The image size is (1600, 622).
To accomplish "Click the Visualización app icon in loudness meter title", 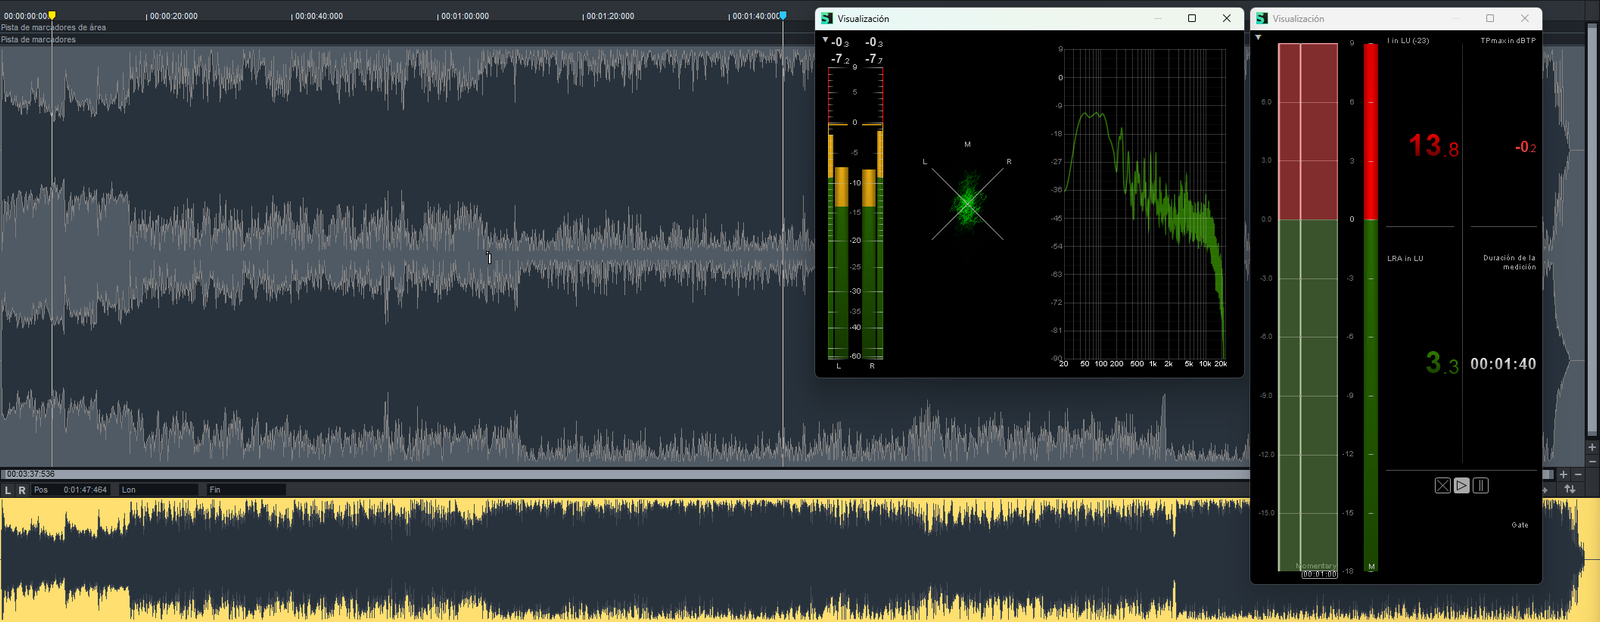I will tap(1262, 18).
